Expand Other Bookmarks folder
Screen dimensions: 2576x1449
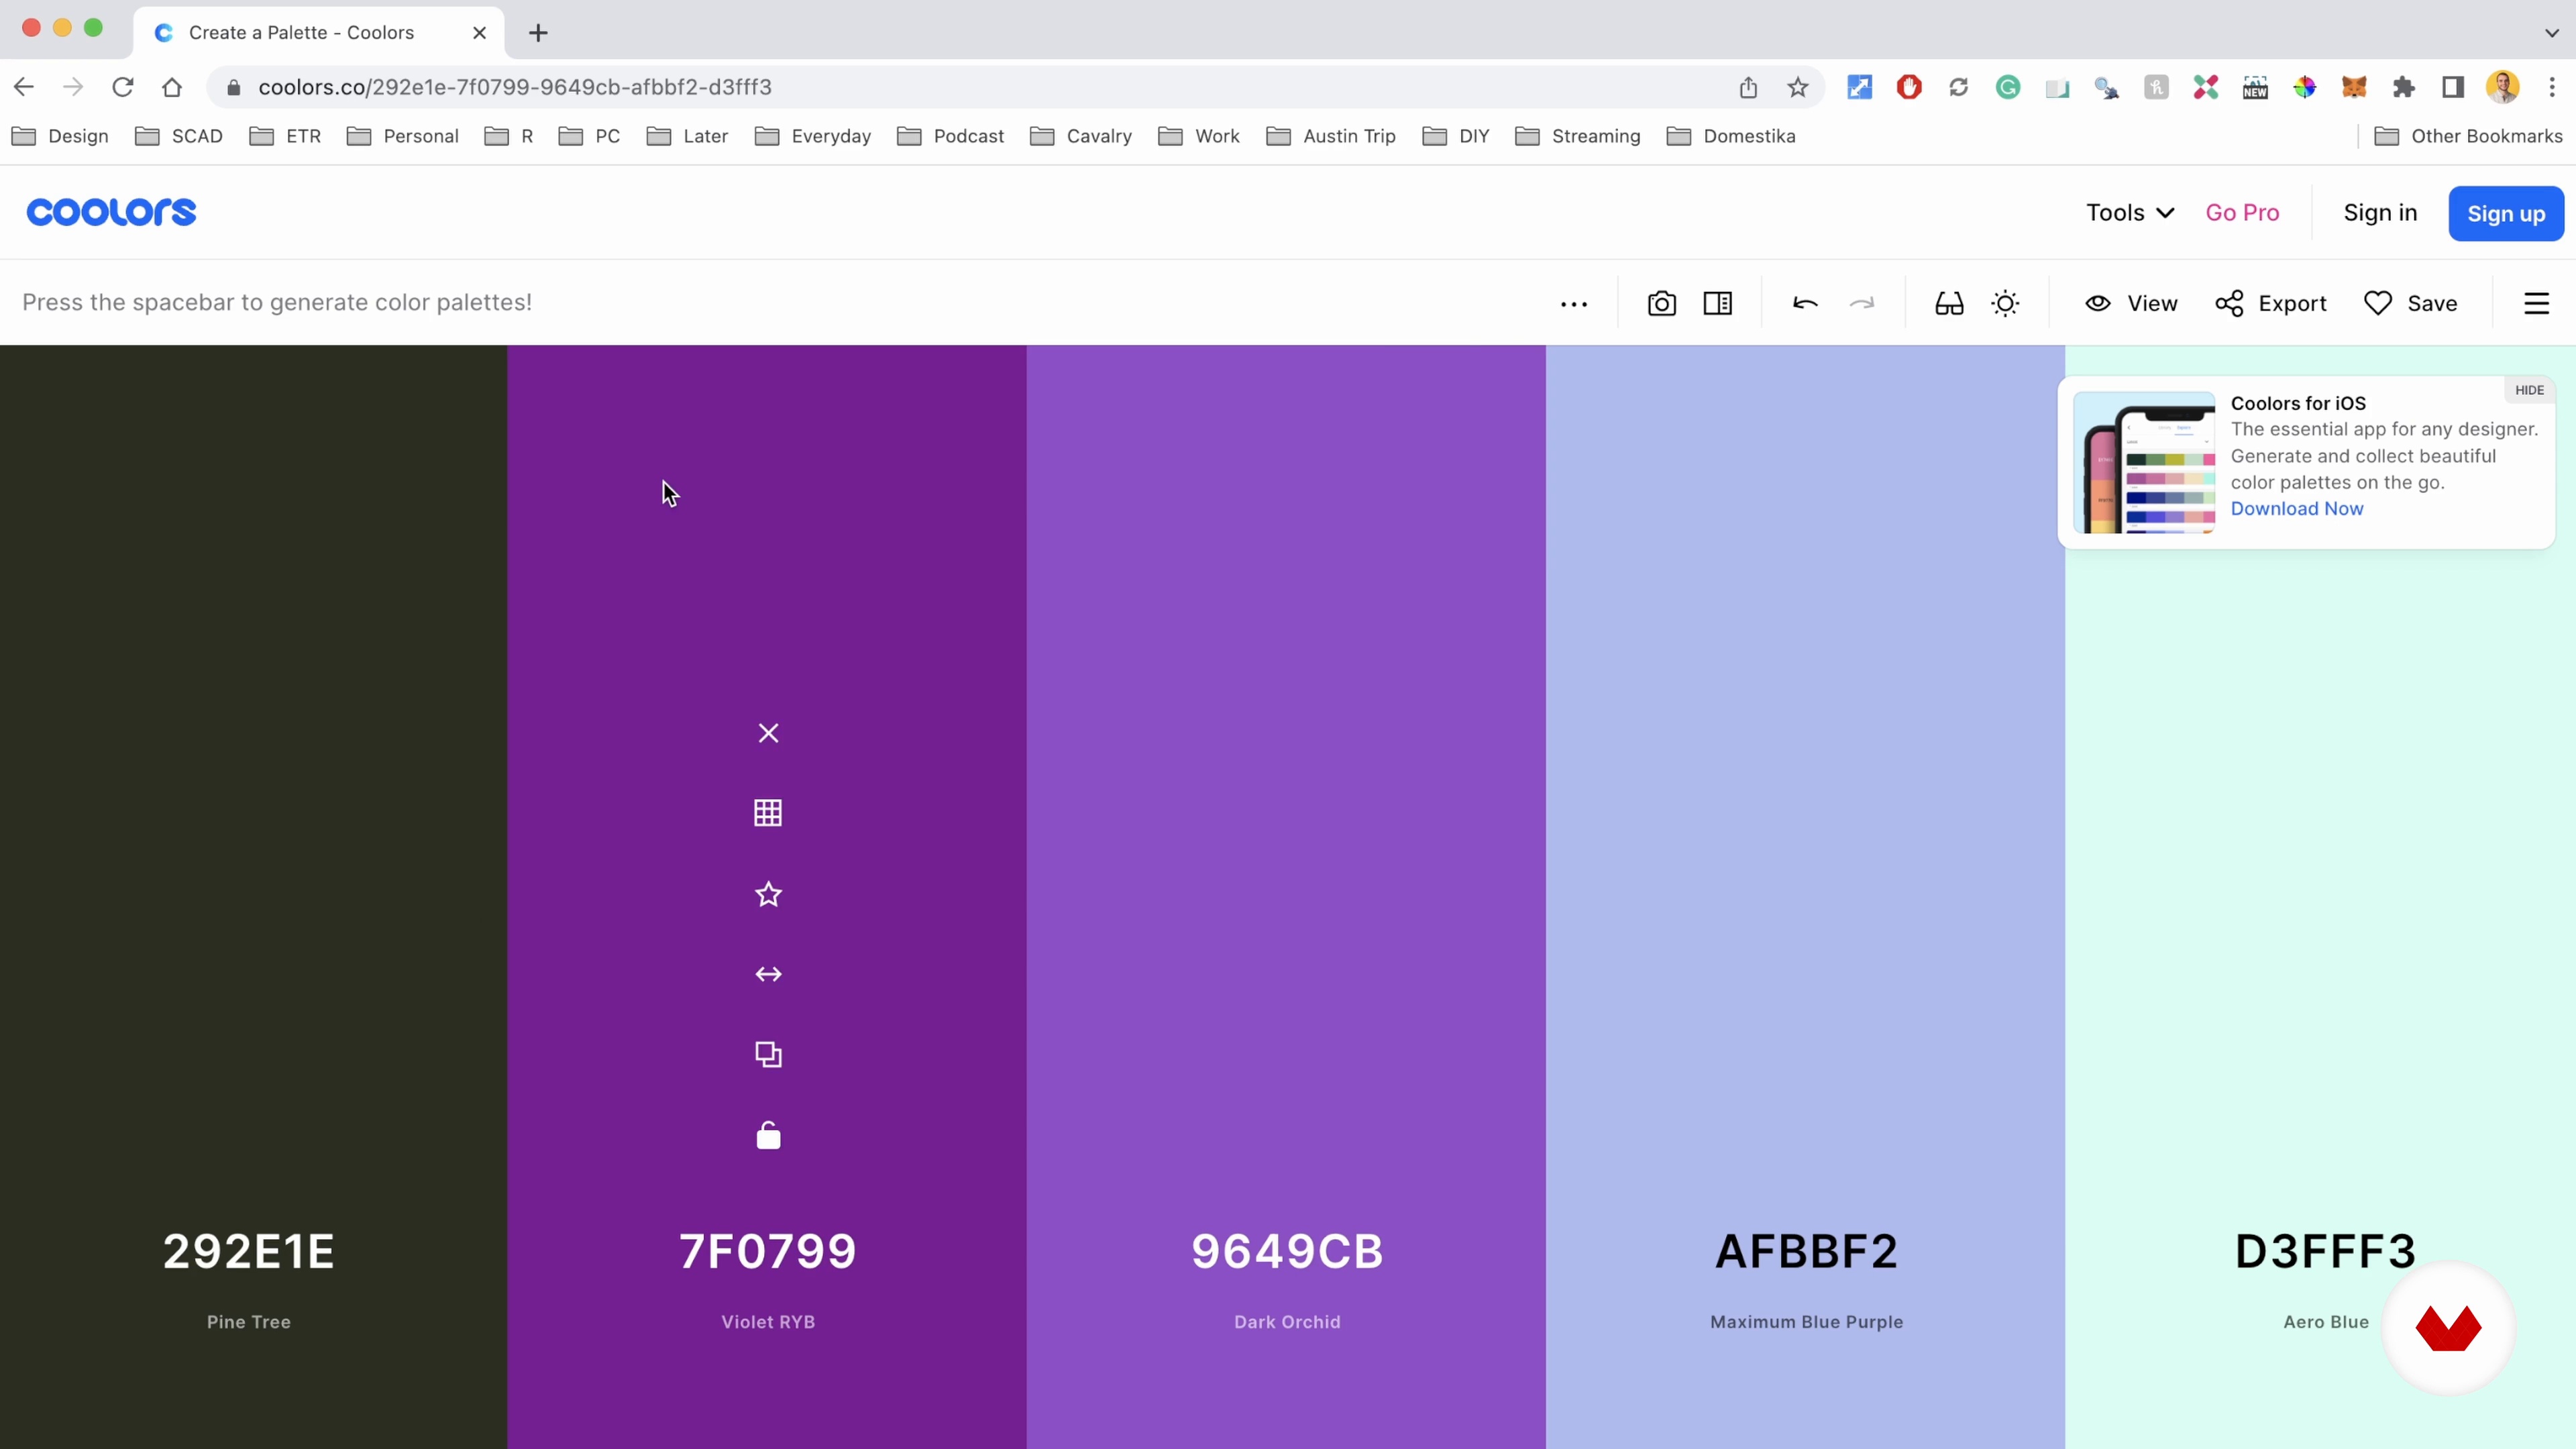(x=2468, y=136)
